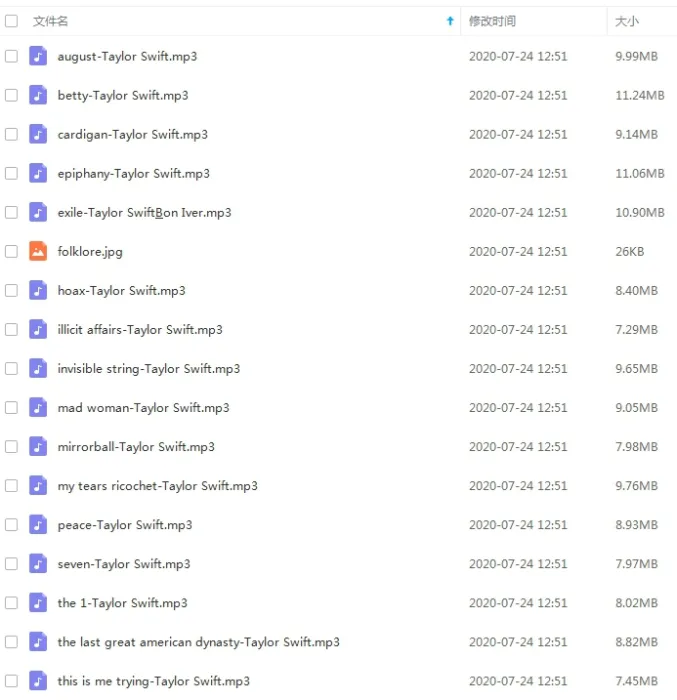Check the box for my tears ricochet-Taylor Swift.mp3
The height and width of the screenshot is (700, 677).
pyautogui.click(x=12, y=486)
